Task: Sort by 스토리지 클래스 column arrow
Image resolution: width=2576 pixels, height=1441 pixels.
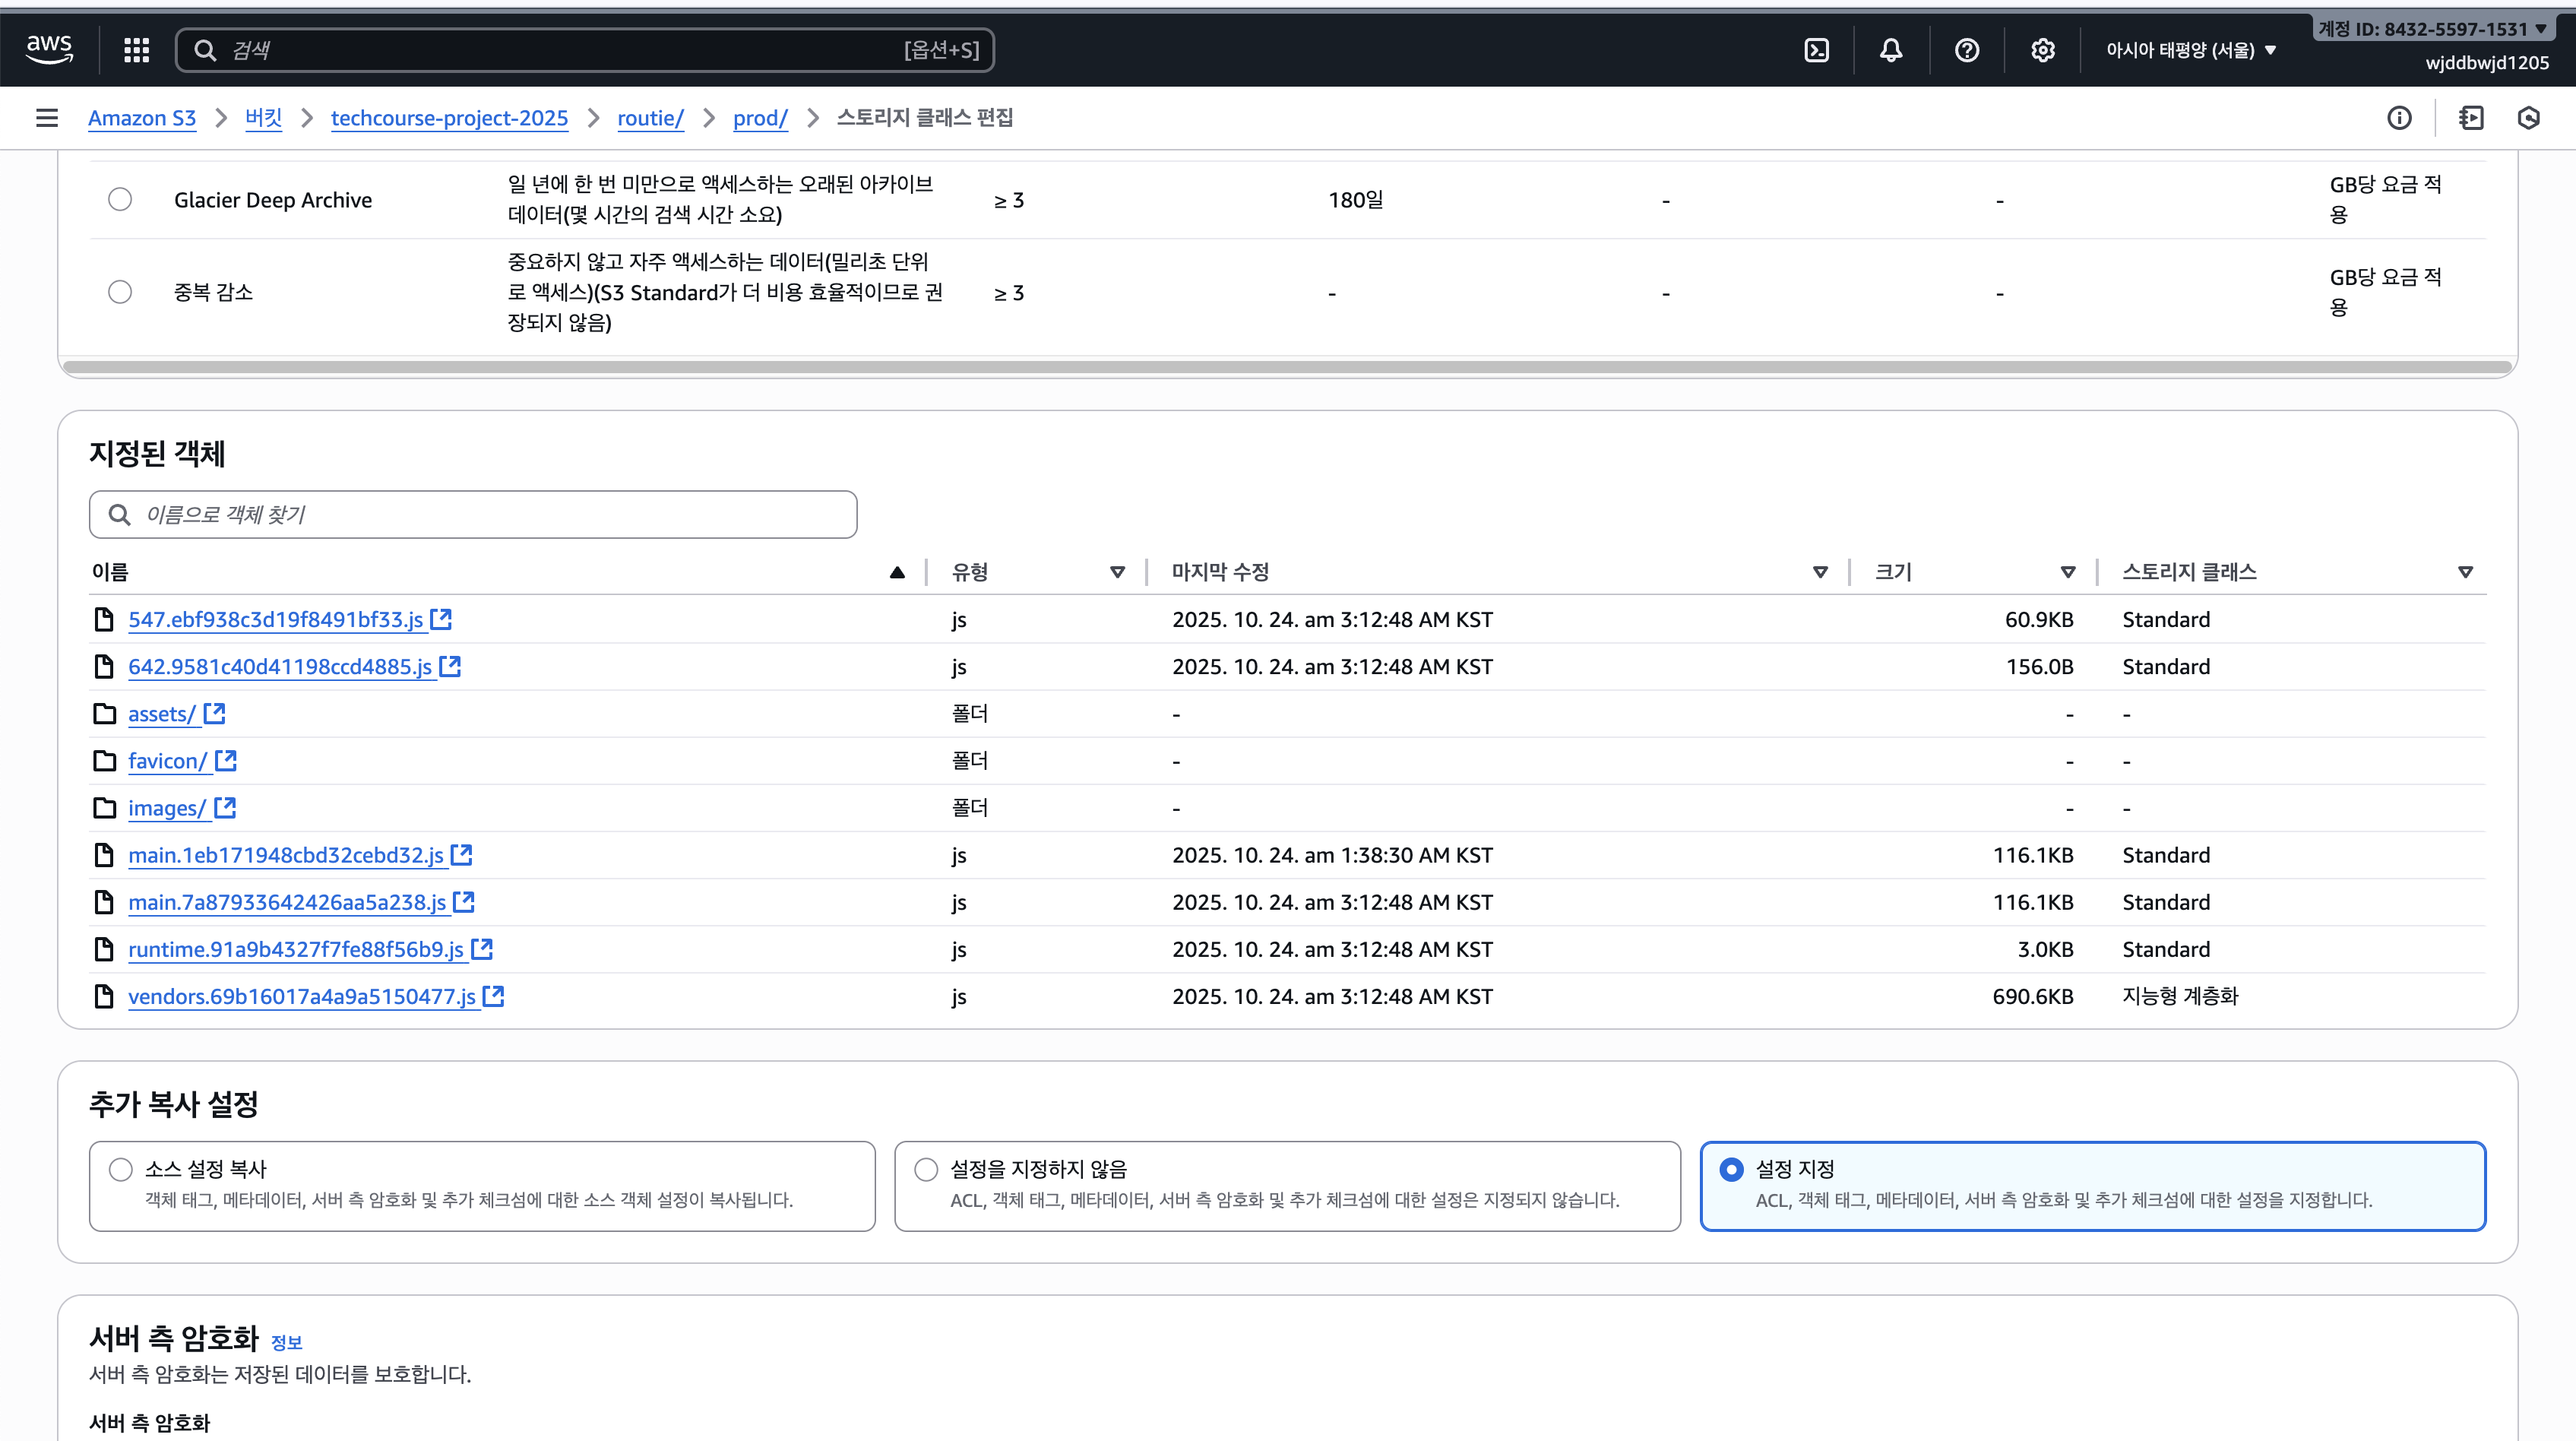Action: [x=2465, y=572]
